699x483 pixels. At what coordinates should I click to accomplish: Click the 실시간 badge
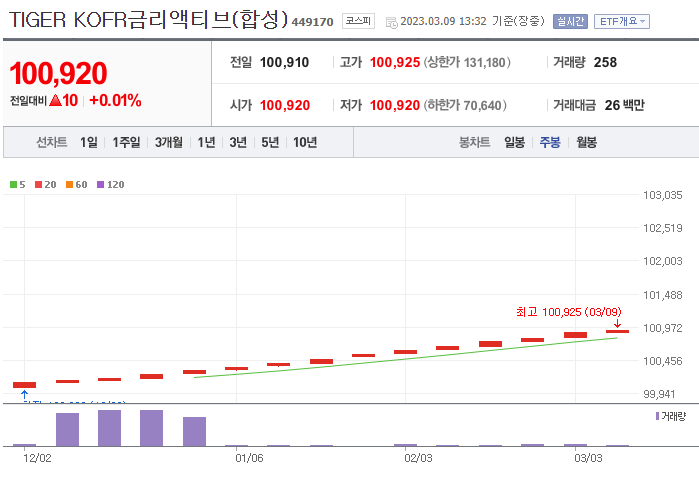[x=570, y=21]
